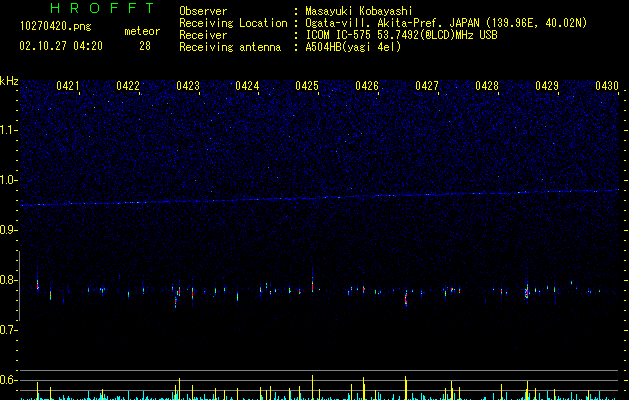Click the 0.7 kHz axis label

click(x=8, y=330)
